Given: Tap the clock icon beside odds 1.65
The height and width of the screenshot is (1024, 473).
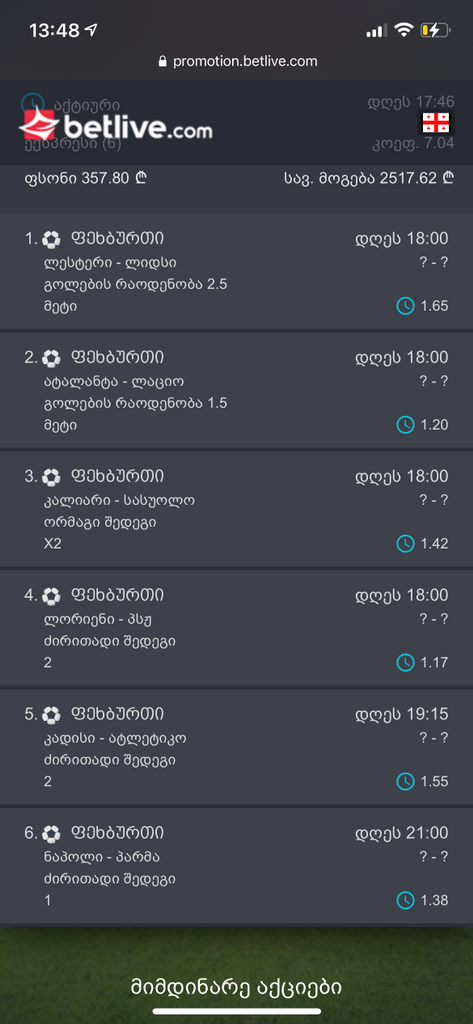Looking at the screenshot, I should tap(406, 306).
